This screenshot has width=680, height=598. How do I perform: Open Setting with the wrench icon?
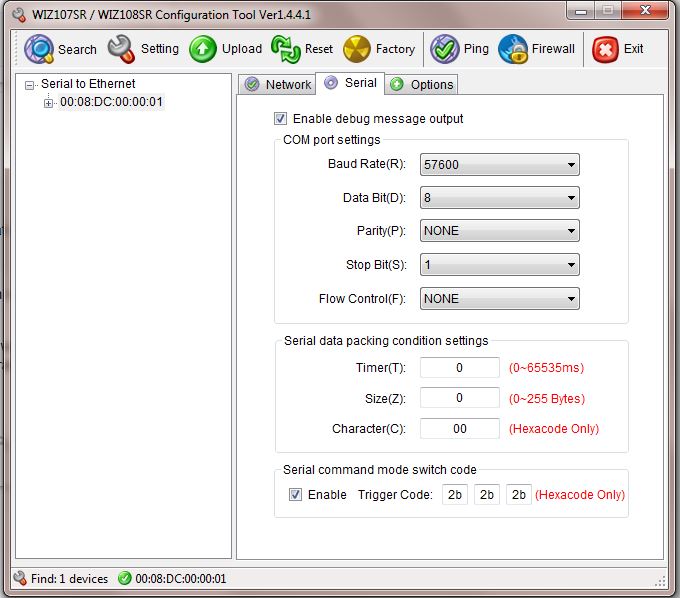[121, 49]
